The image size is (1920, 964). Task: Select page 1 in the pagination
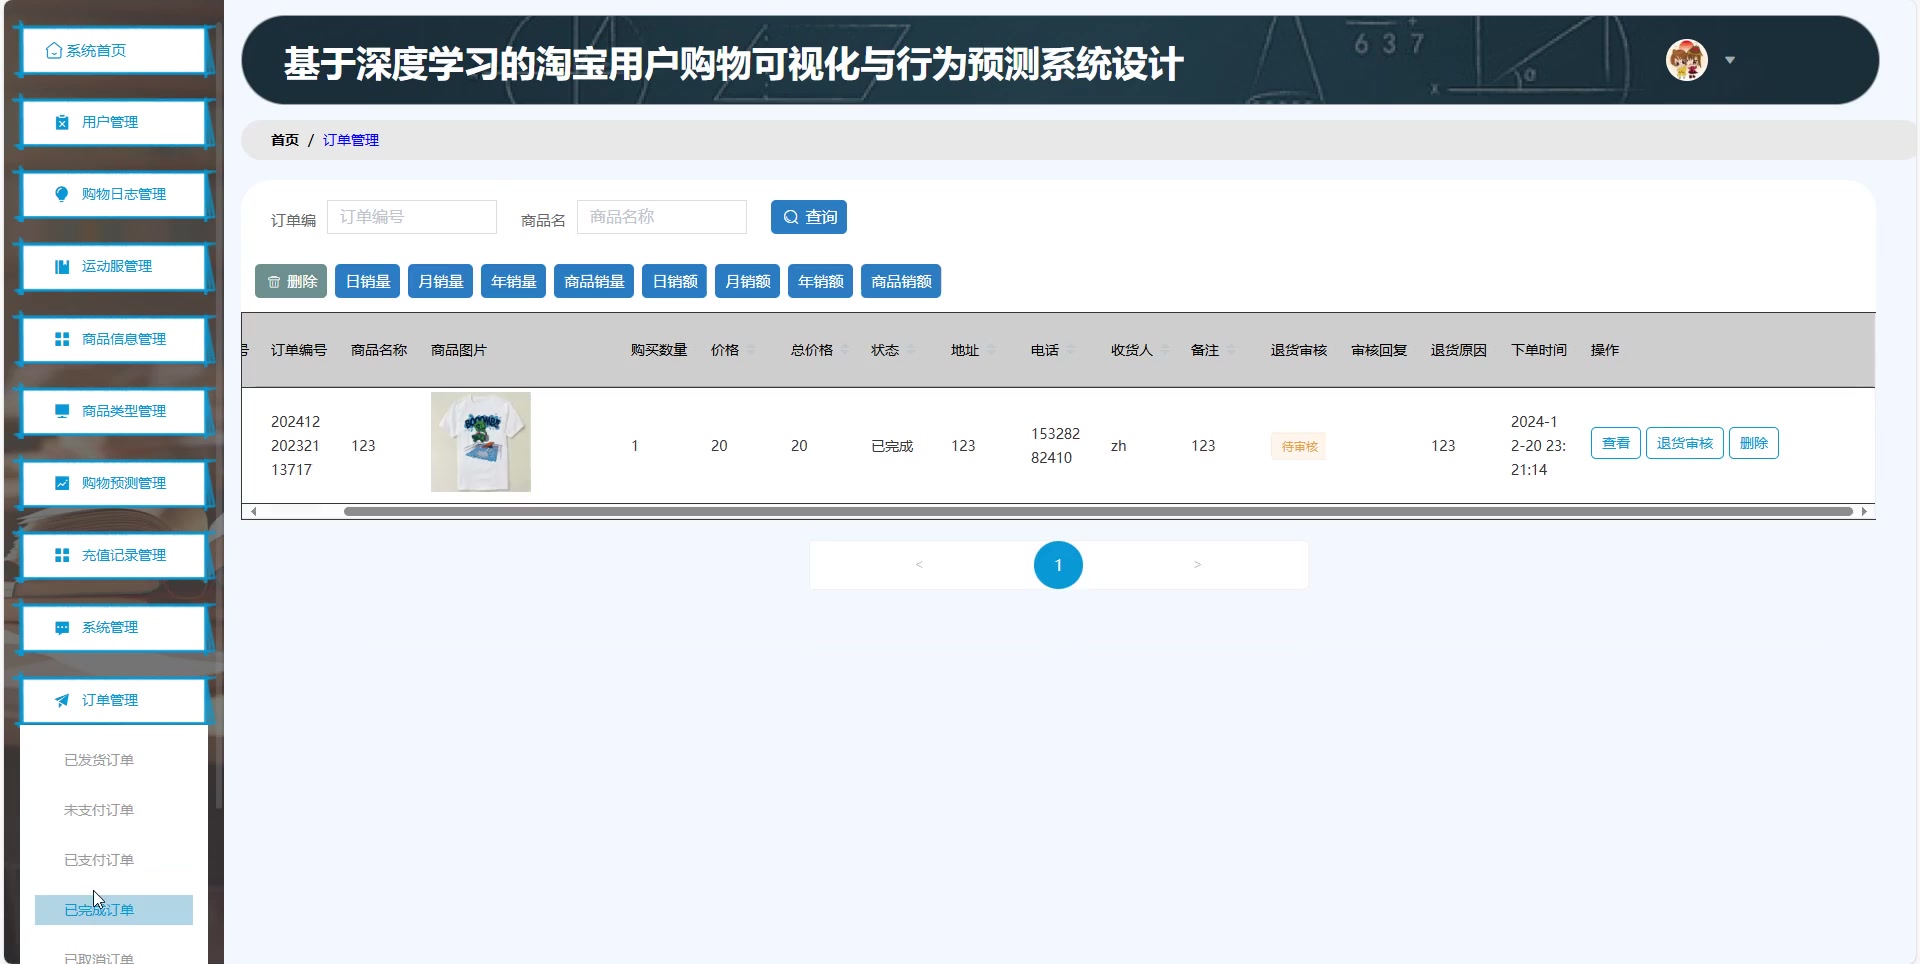pos(1058,565)
